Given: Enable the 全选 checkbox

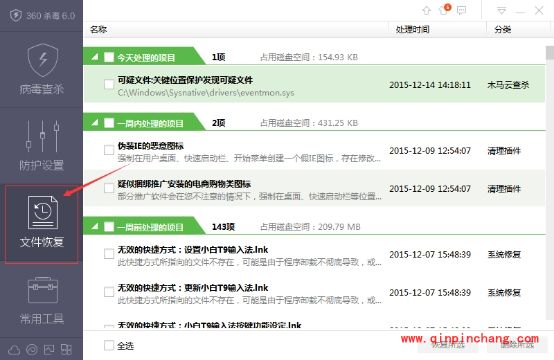Looking at the screenshot, I should pyautogui.click(x=109, y=345).
